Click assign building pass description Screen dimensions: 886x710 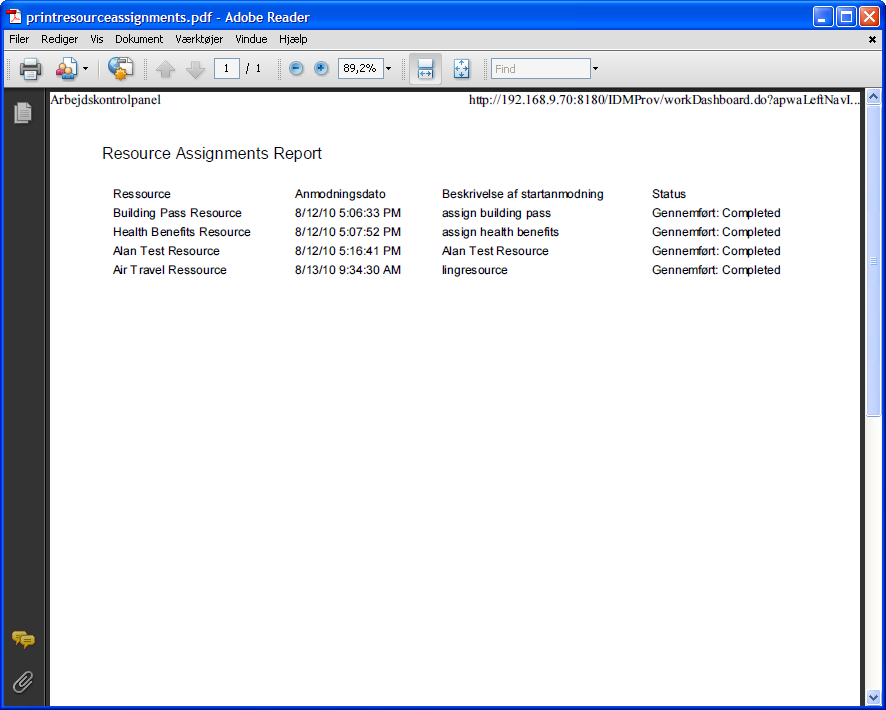point(496,214)
